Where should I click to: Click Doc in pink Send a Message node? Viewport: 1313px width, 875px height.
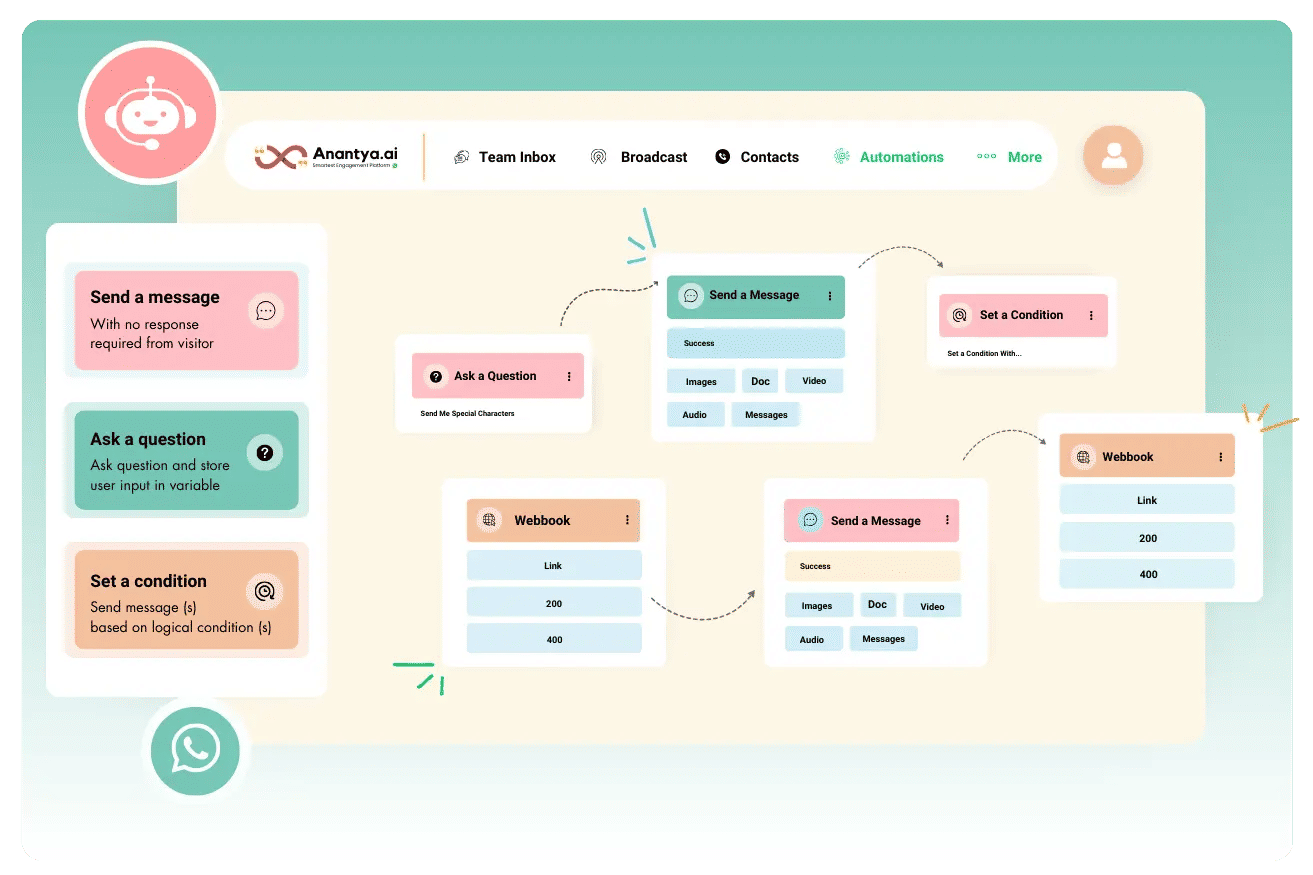(x=877, y=604)
